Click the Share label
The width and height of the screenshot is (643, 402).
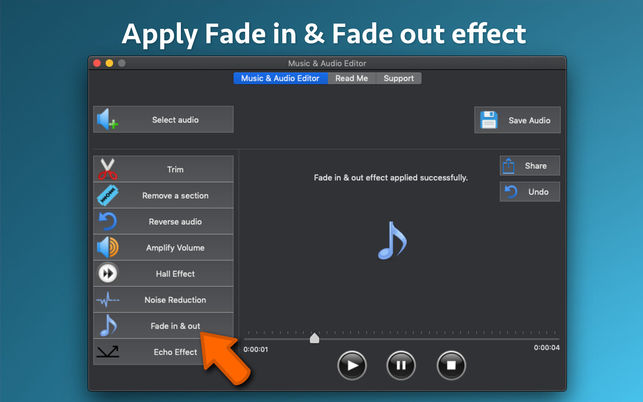536,166
